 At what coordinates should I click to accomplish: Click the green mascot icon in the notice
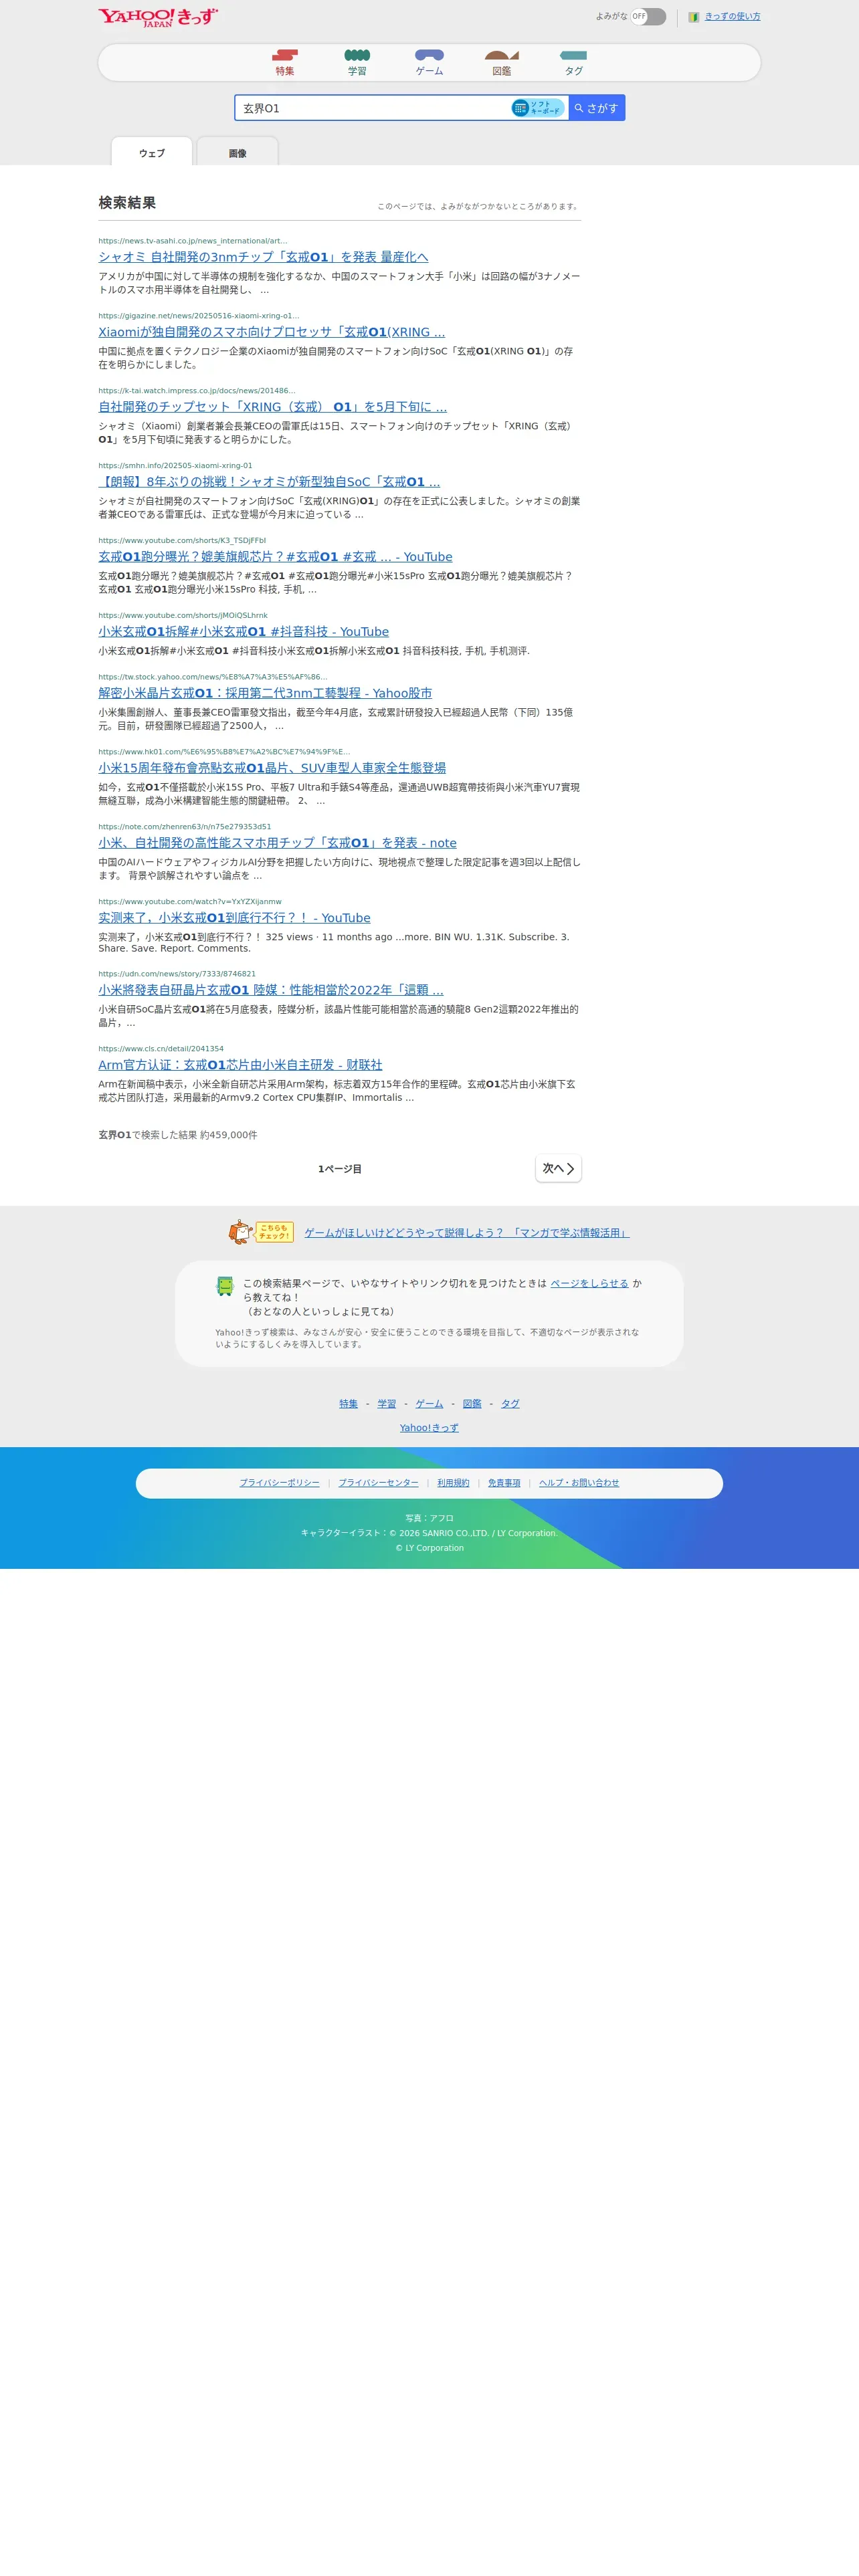(225, 1286)
